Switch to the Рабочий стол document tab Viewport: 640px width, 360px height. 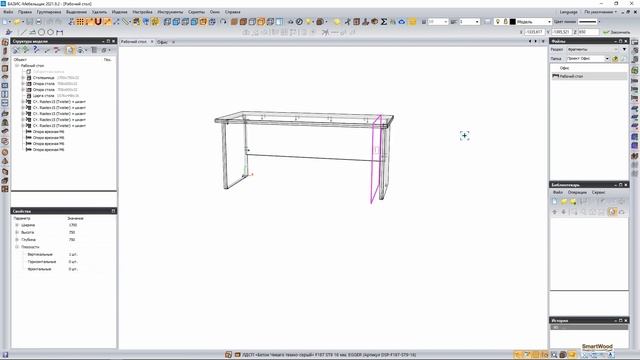pyautogui.click(x=133, y=42)
